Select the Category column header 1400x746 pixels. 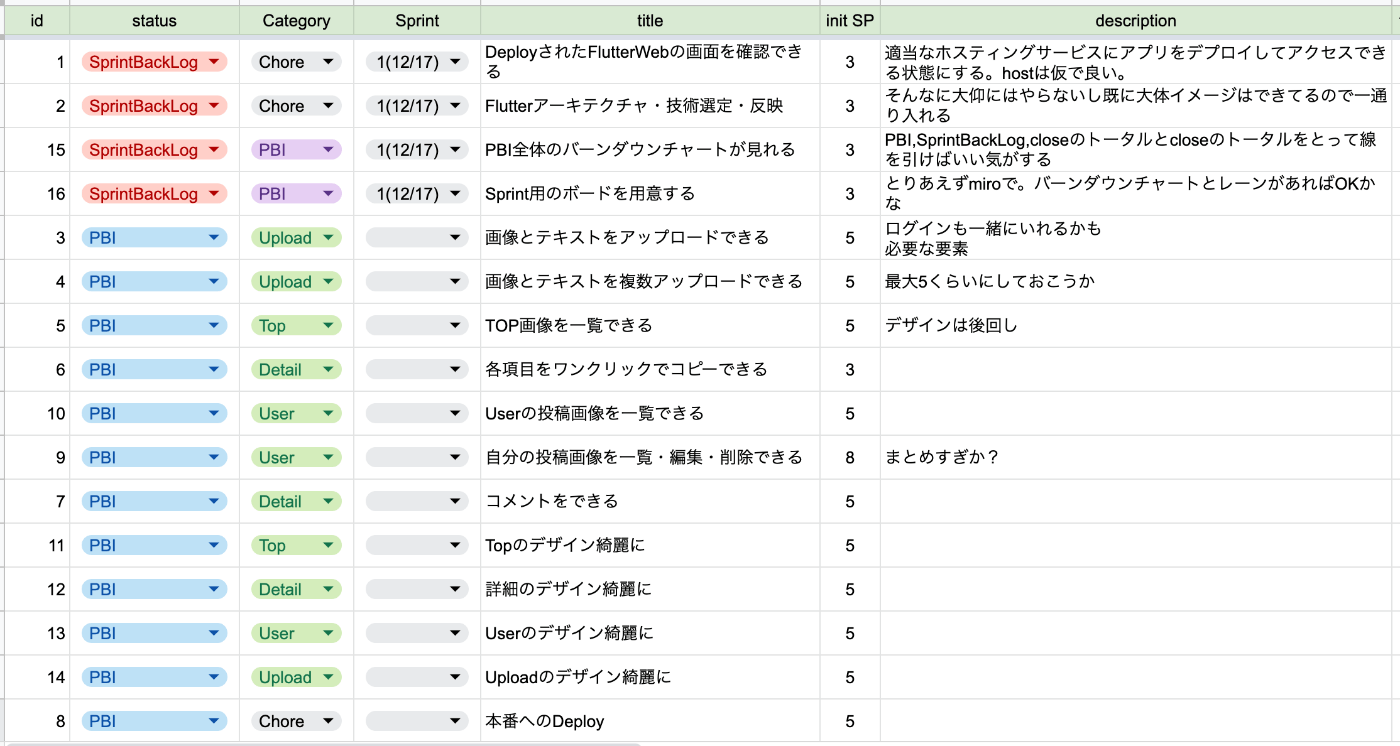tap(296, 20)
